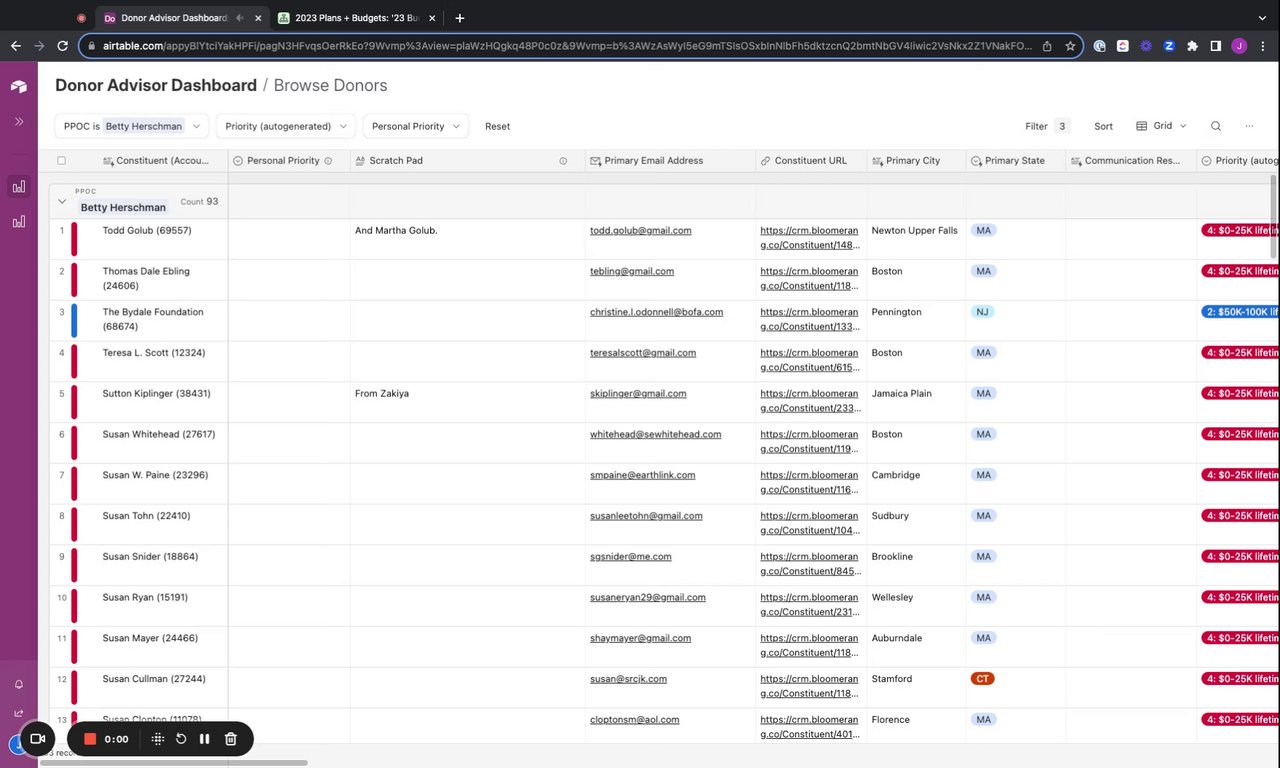Open the second bar chart icon in sidebar

[18, 221]
